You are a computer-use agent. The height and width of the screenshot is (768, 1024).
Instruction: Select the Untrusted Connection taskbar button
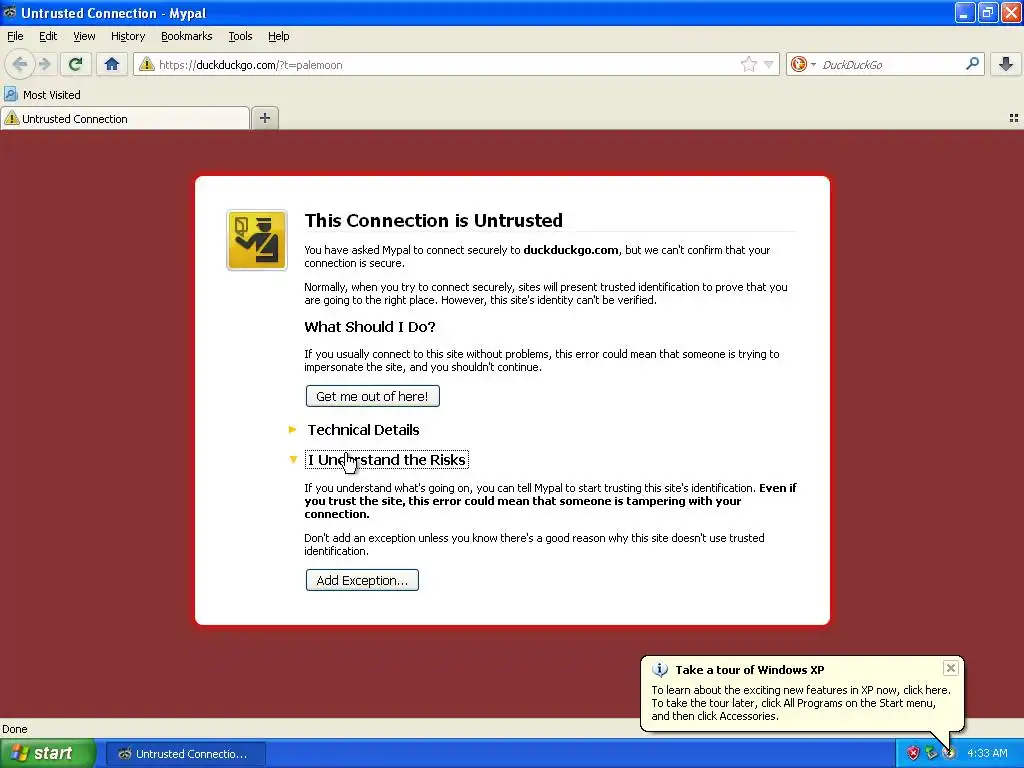tap(185, 754)
